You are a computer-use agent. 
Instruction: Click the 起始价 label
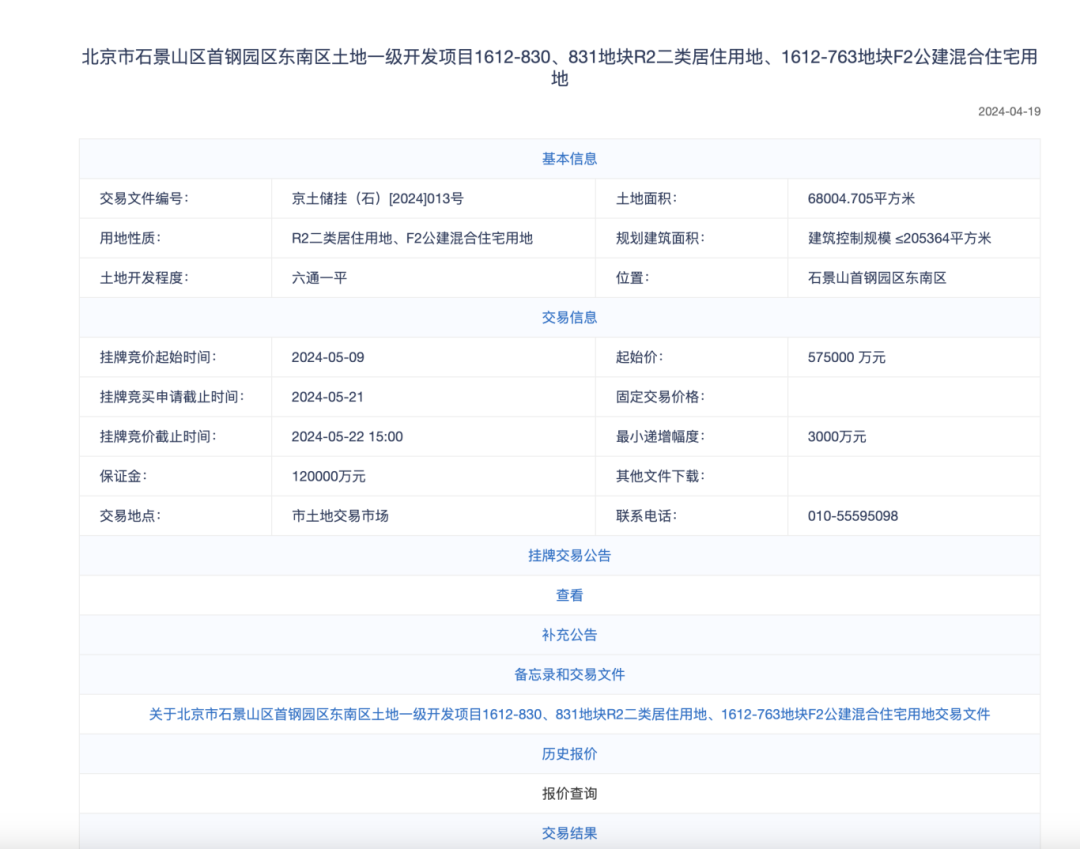639,357
